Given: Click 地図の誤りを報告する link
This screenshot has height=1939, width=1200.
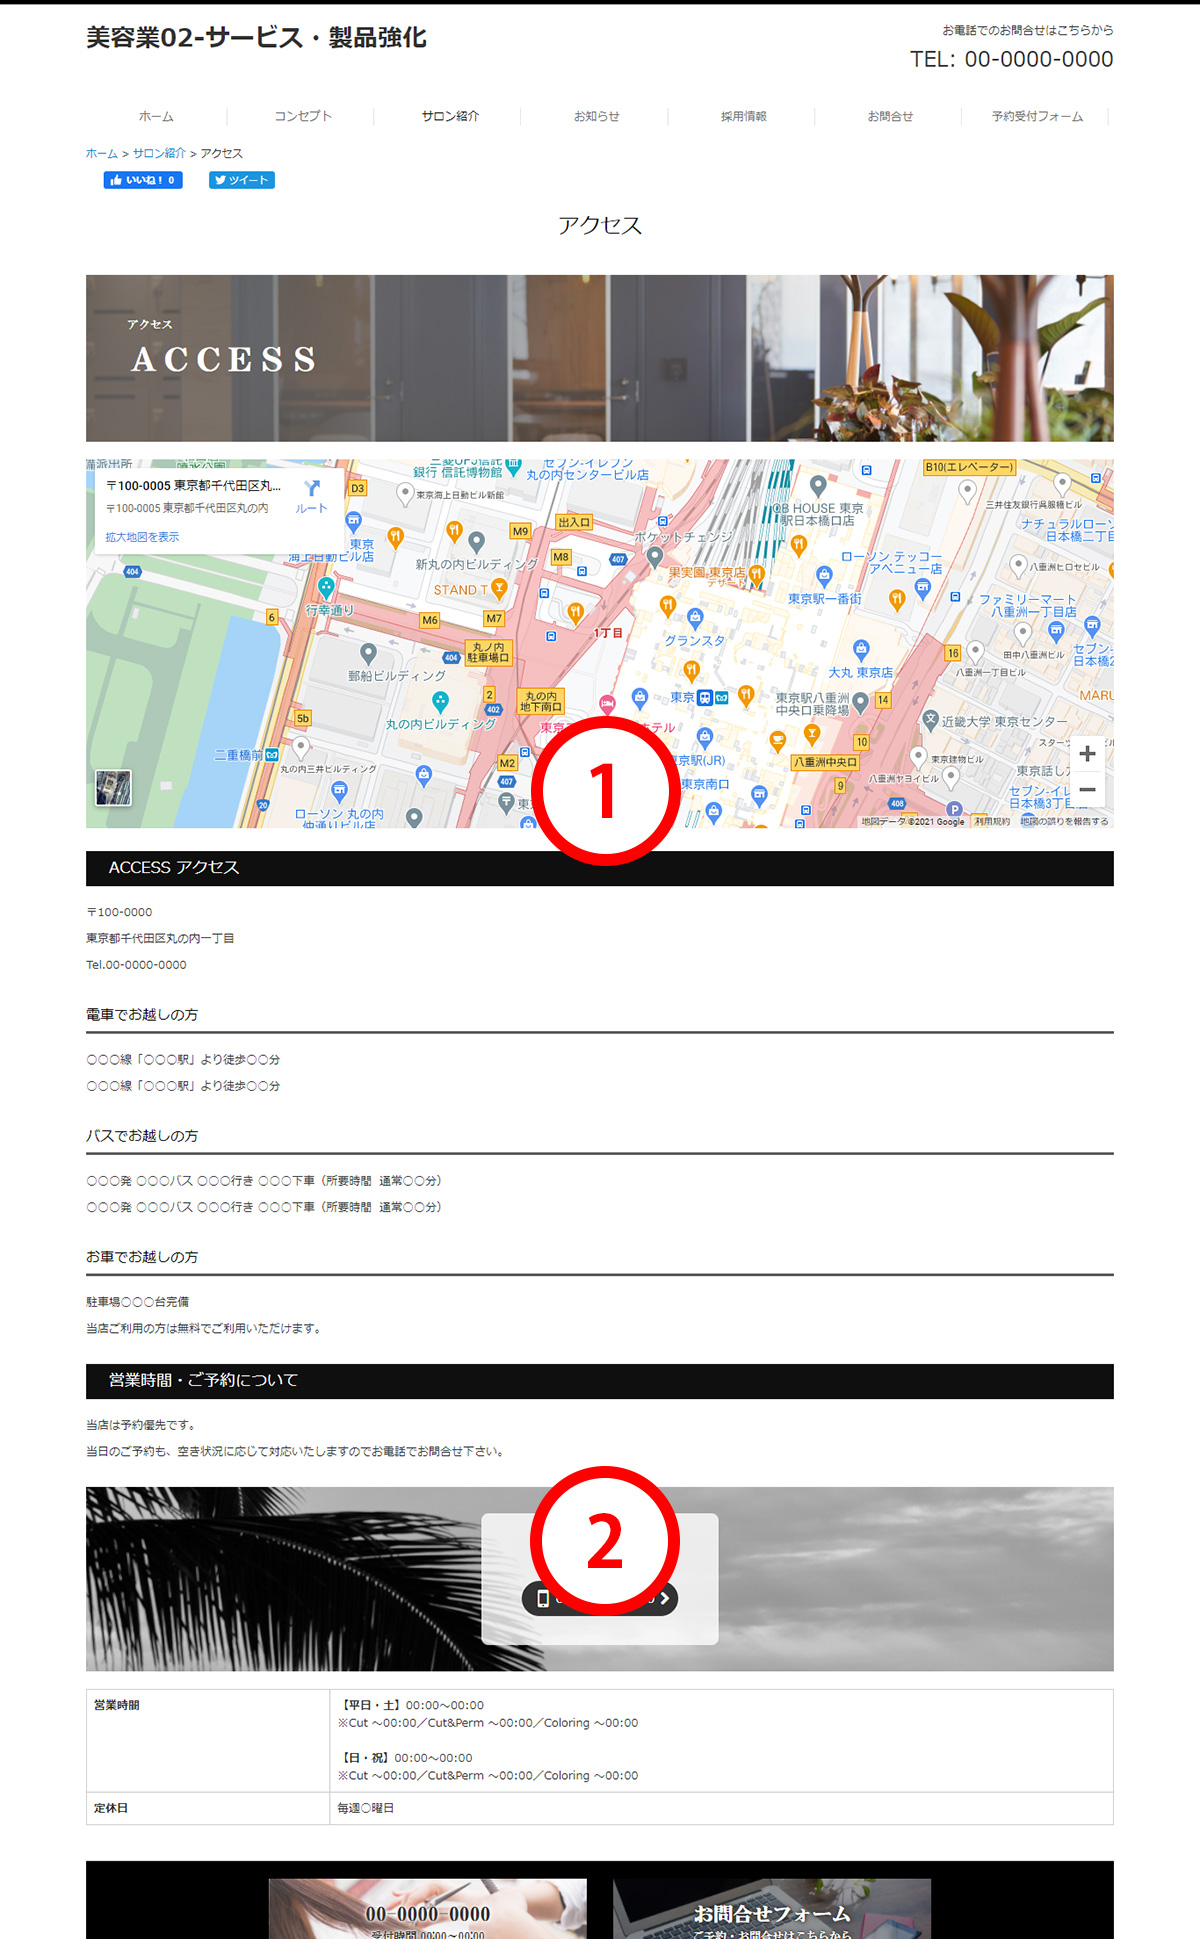Looking at the screenshot, I should click(1064, 821).
